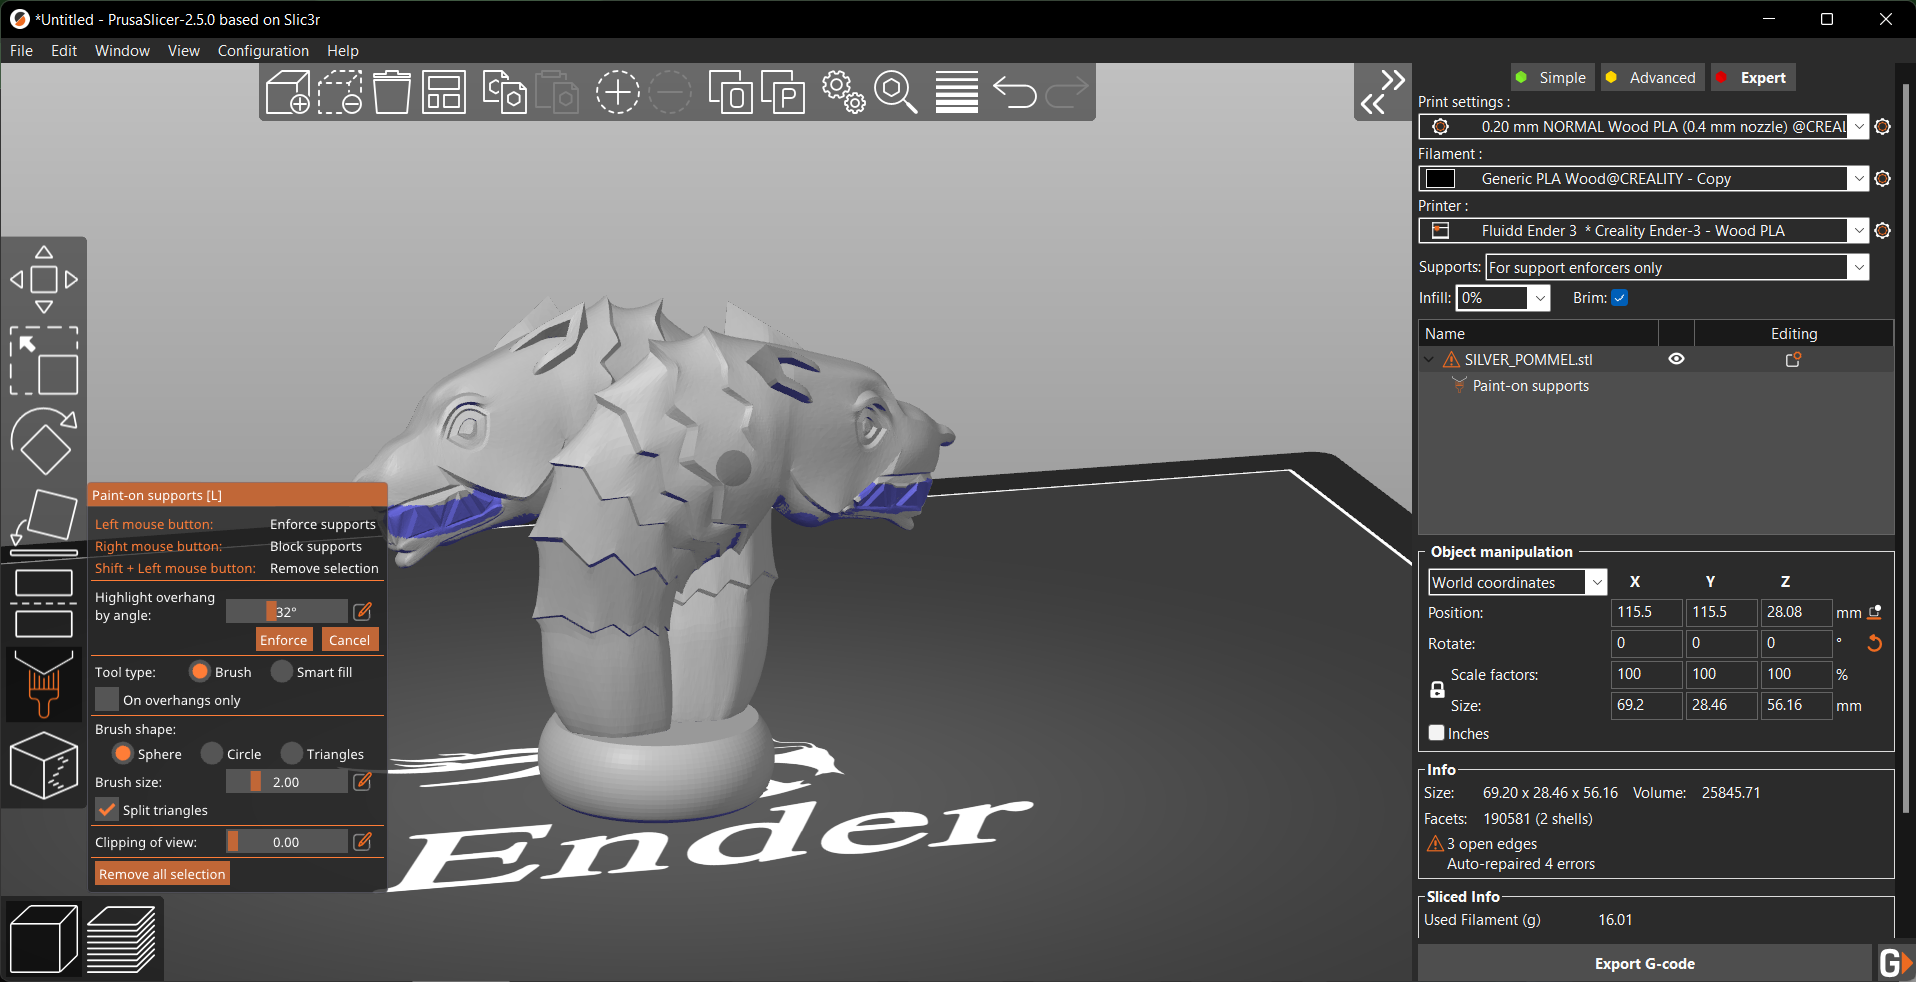Open the Window menu
Image resolution: width=1916 pixels, height=982 pixels.
(x=122, y=51)
